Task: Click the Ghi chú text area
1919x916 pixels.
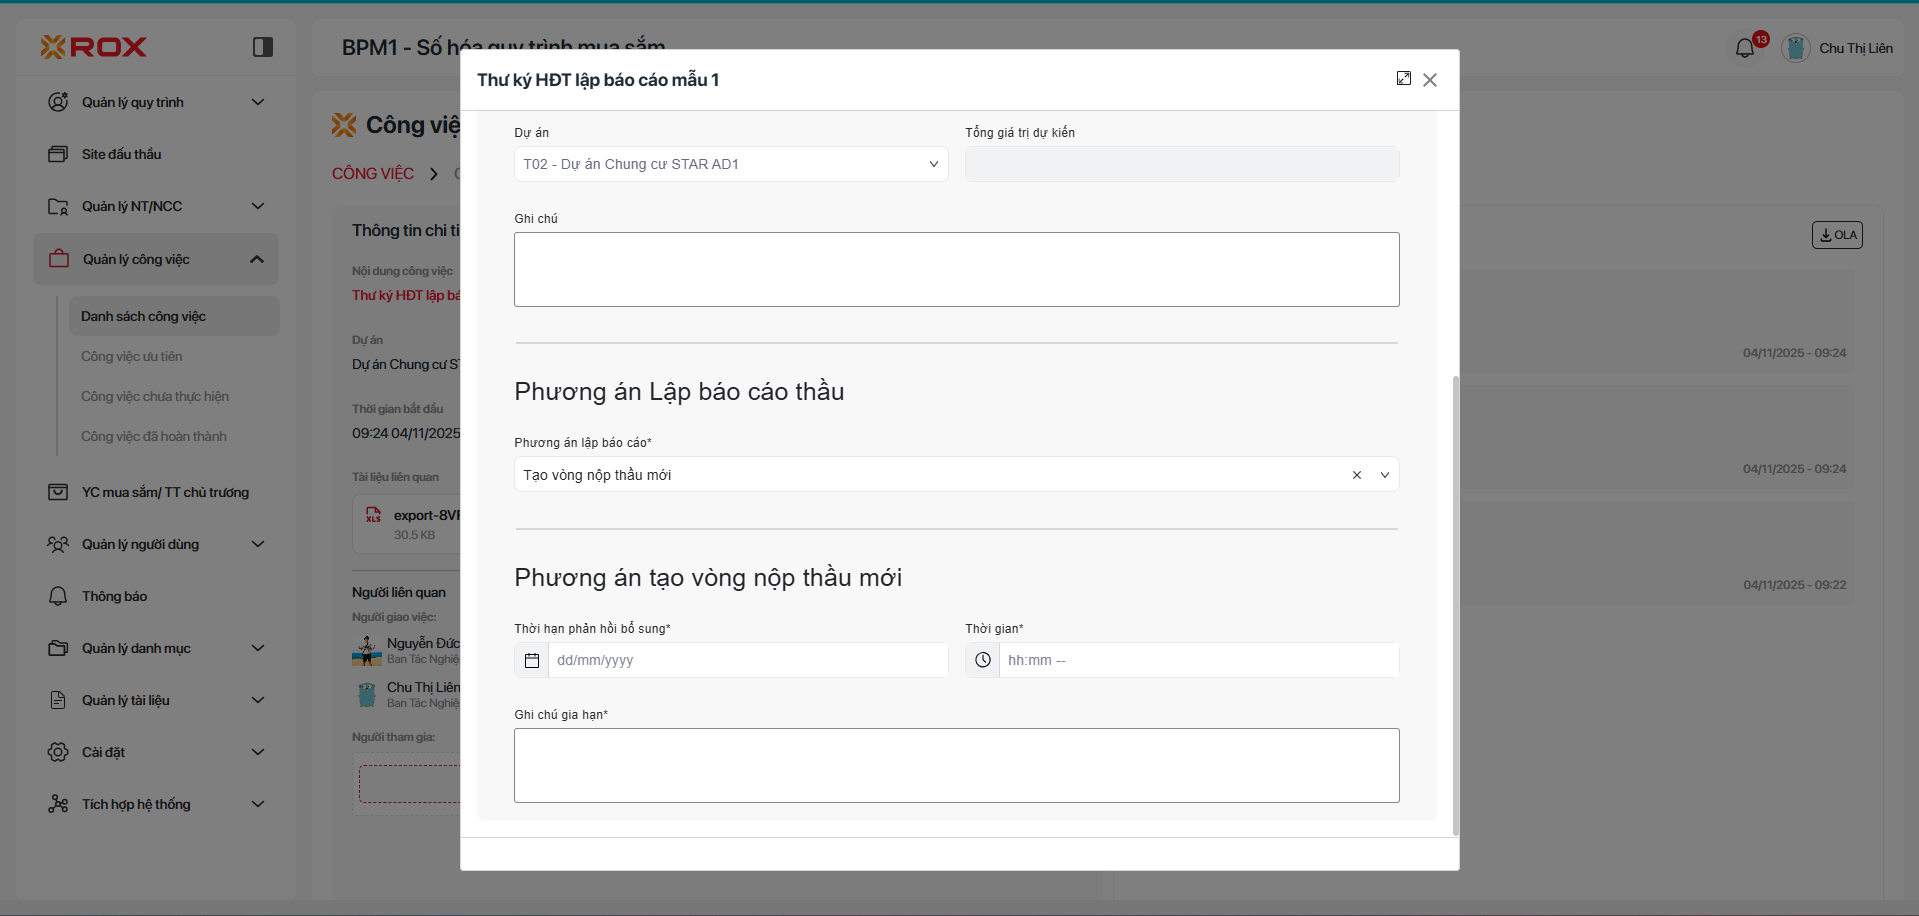Action: pyautogui.click(x=956, y=270)
